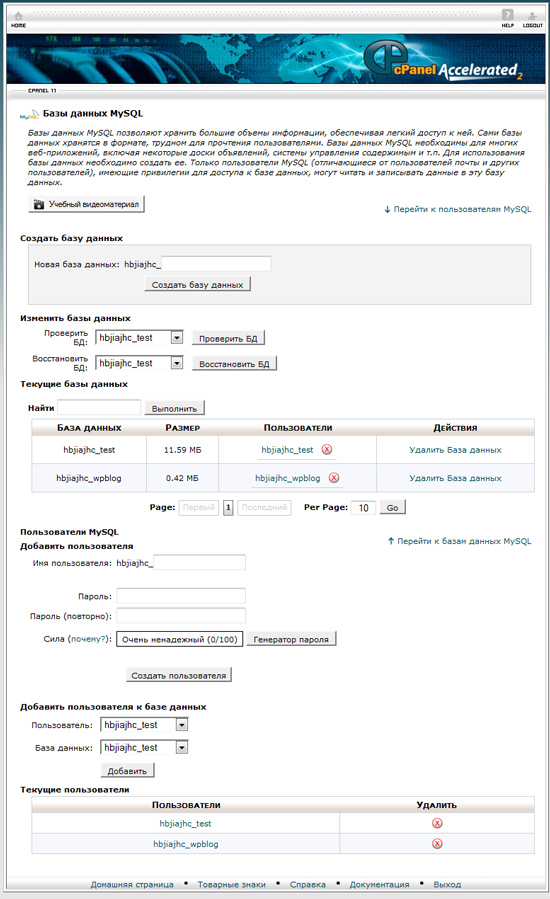Delete user hbjiajhc_wpblog in current users
The image size is (550, 899).
[437, 843]
